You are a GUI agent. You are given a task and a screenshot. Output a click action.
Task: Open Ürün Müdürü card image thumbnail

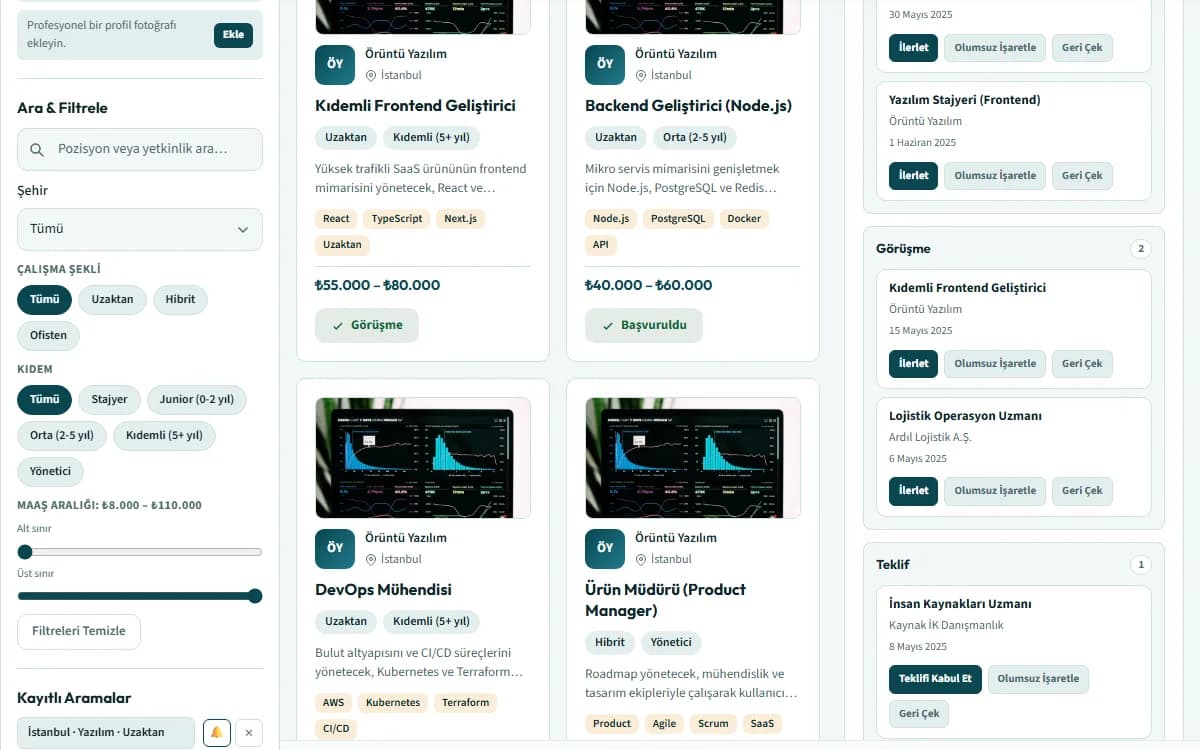click(693, 458)
